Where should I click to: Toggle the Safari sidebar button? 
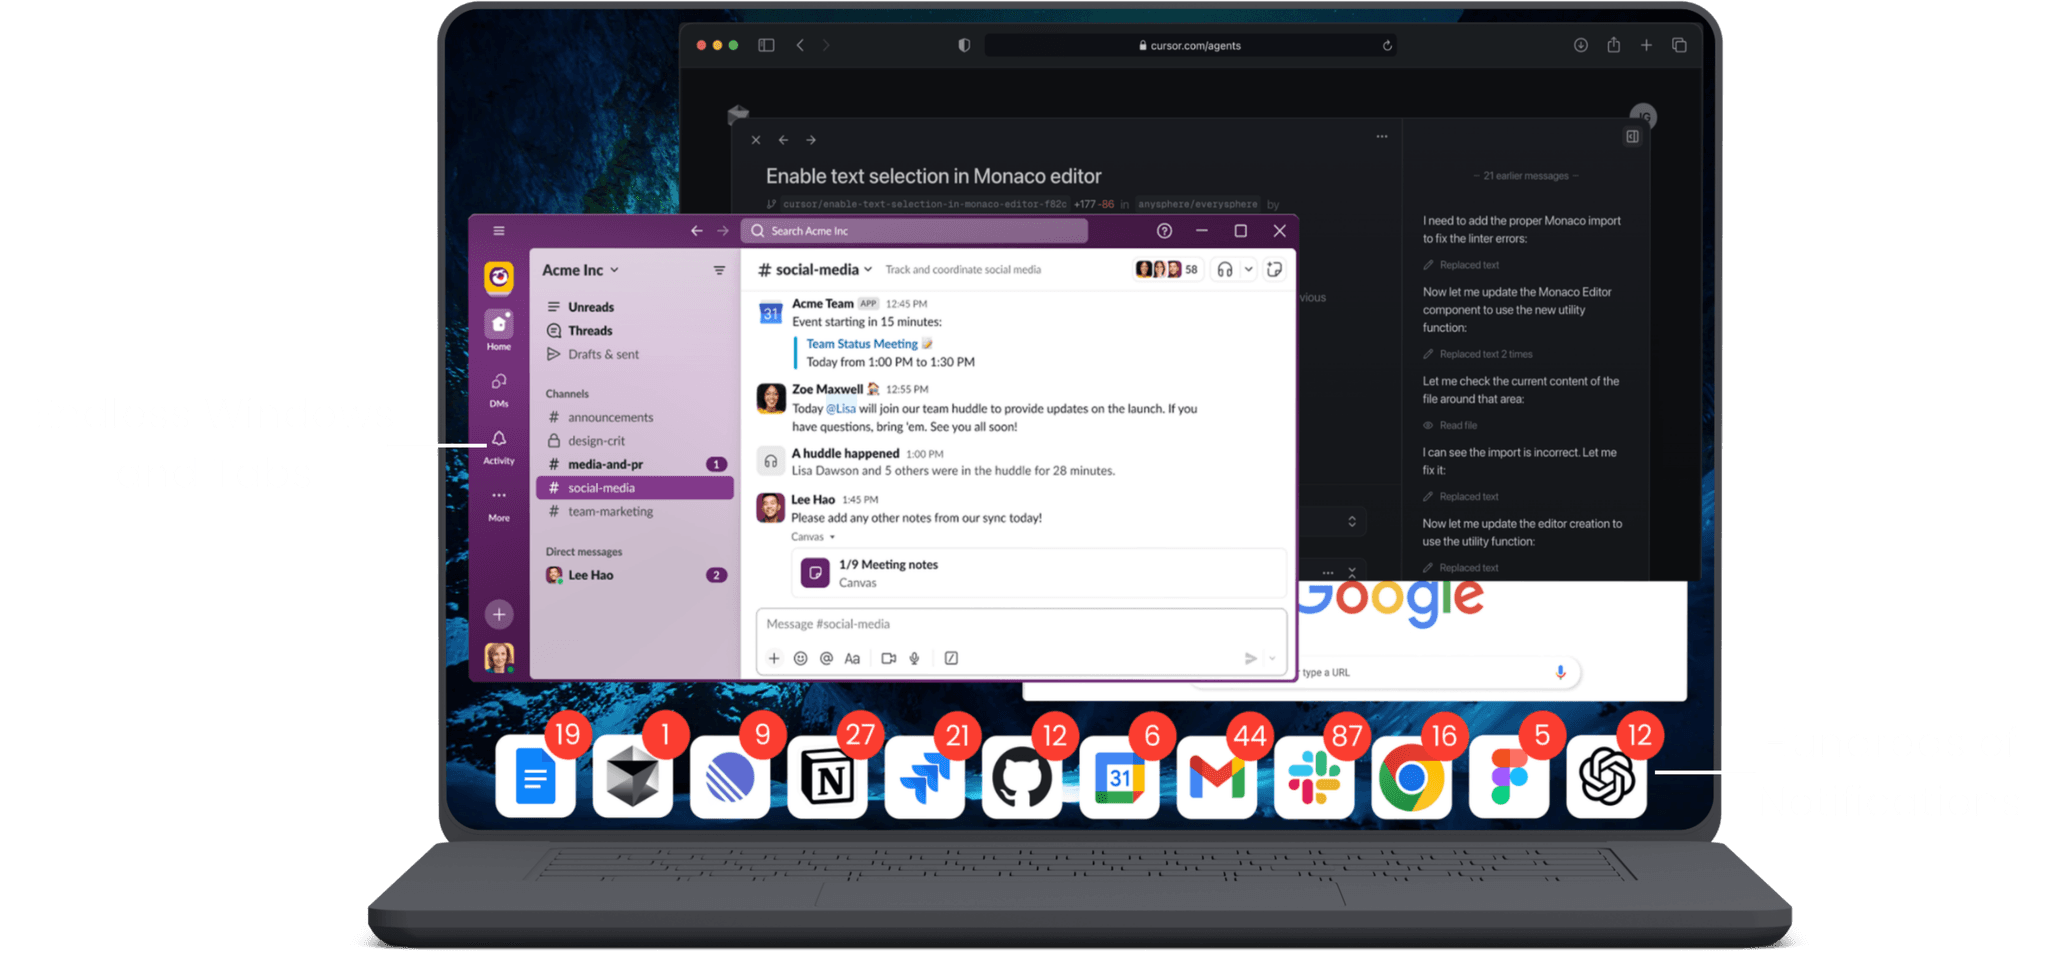[x=766, y=45]
